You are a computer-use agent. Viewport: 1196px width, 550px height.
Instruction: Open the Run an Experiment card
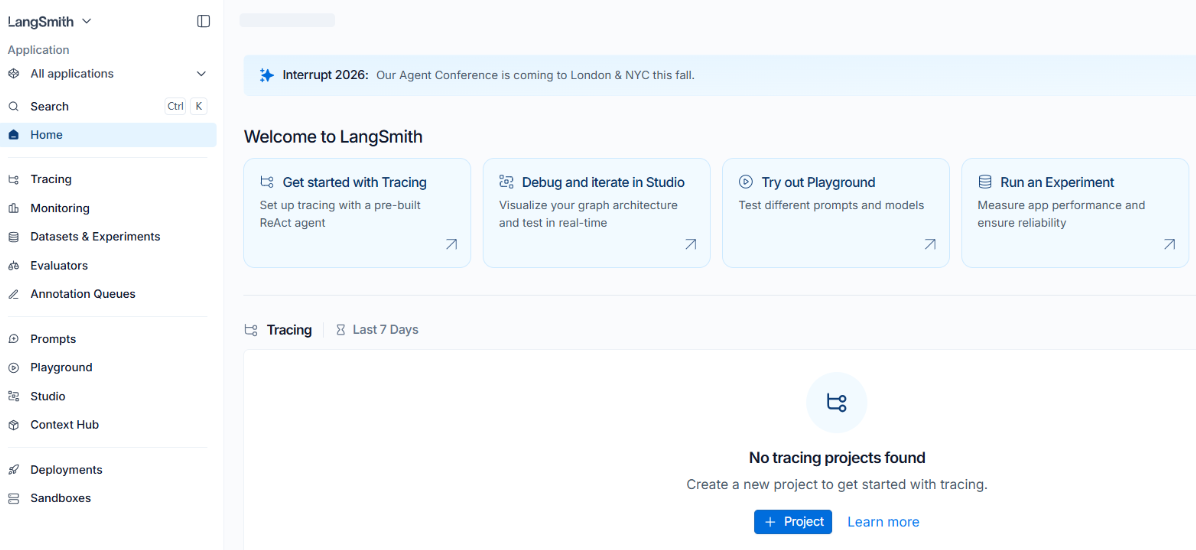(x=1075, y=213)
